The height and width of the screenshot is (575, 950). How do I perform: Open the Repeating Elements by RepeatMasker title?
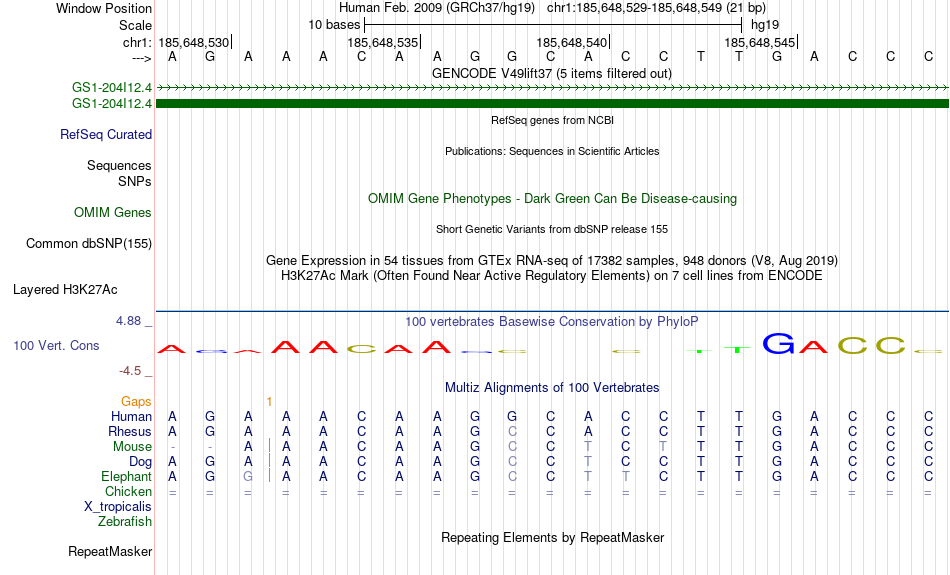point(553,538)
